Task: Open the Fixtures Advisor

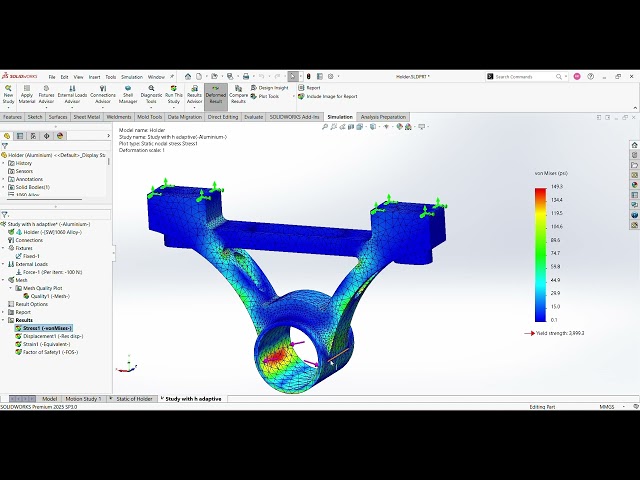Action: [46, 94]
